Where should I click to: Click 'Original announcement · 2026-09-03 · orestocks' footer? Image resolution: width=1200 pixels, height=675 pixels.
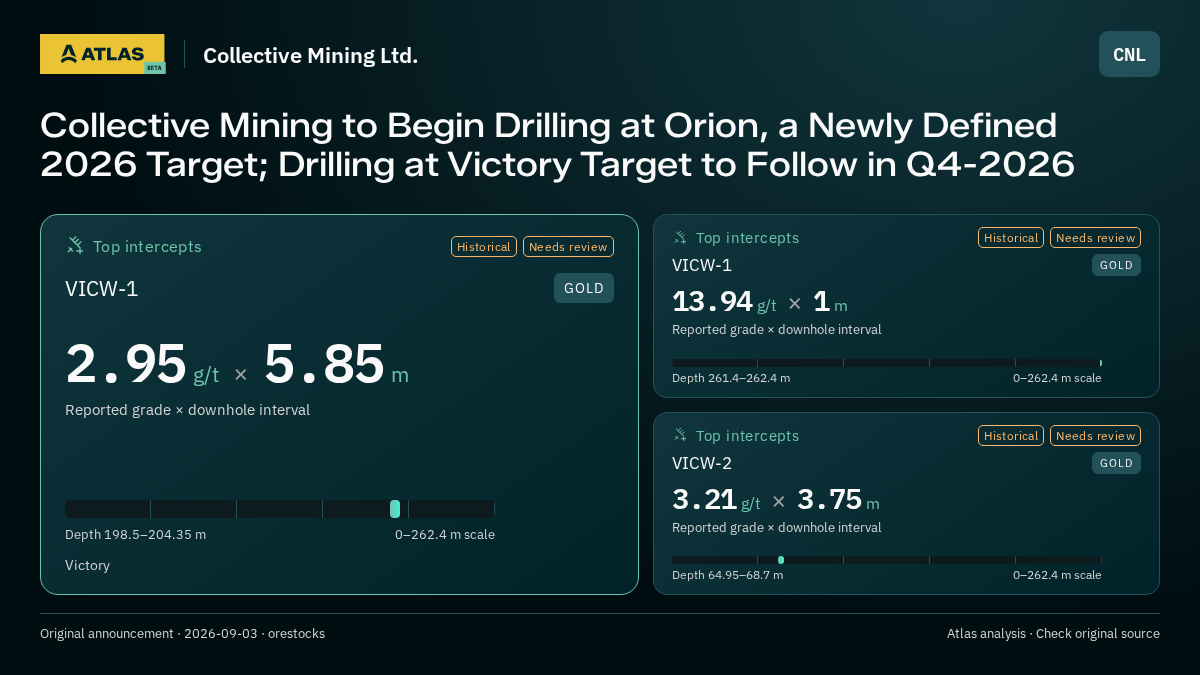click(182, 633)
